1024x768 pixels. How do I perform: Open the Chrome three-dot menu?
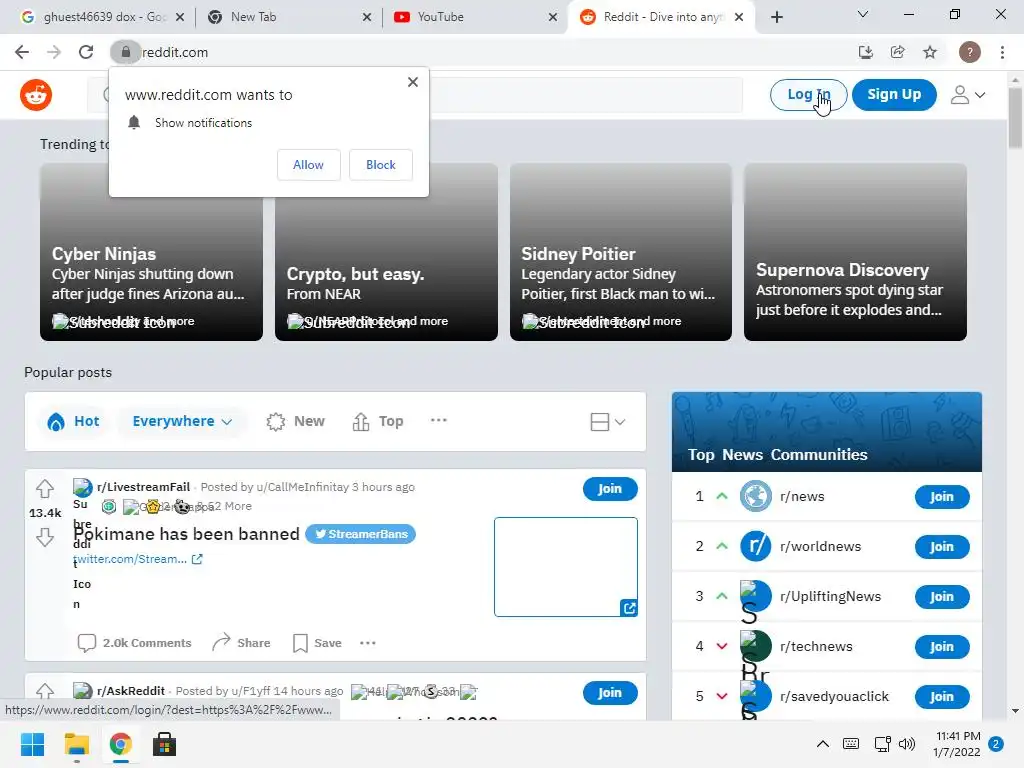click(1002, 52)
